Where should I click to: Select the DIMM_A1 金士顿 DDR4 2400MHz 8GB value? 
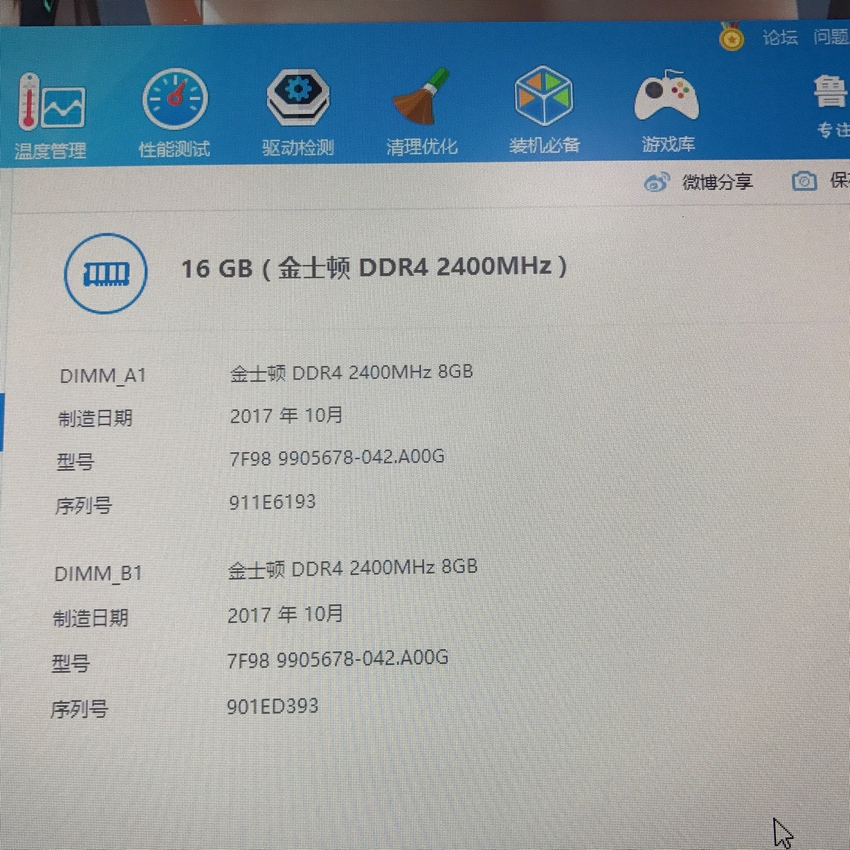tap(351, 372)
